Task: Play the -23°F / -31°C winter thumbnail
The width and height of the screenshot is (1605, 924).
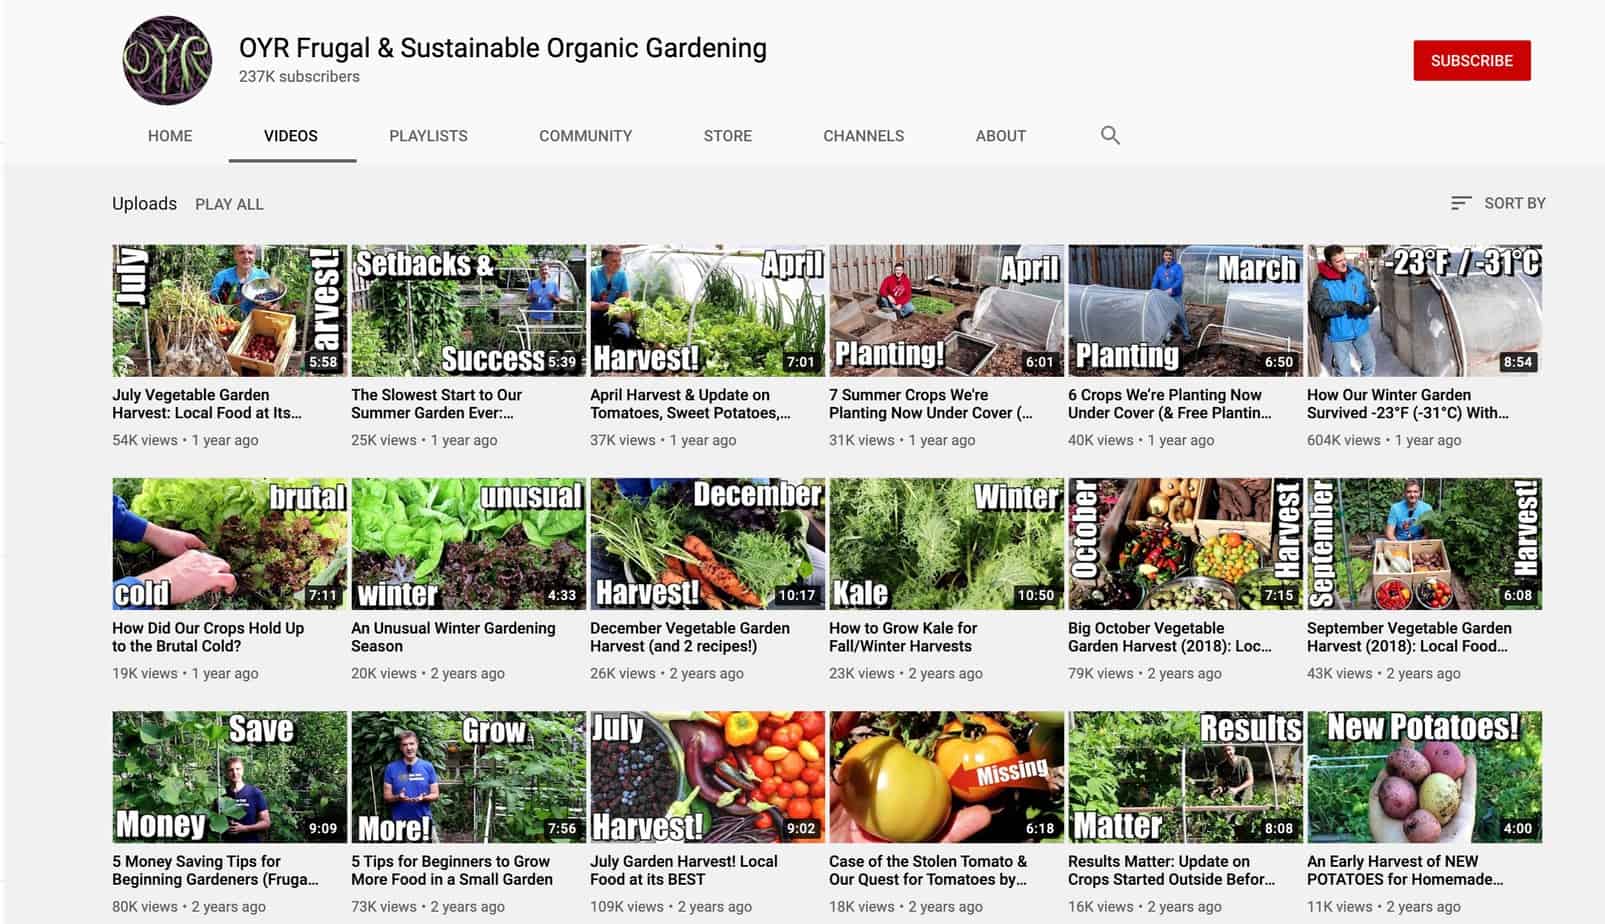Action: click(1424, 310)
